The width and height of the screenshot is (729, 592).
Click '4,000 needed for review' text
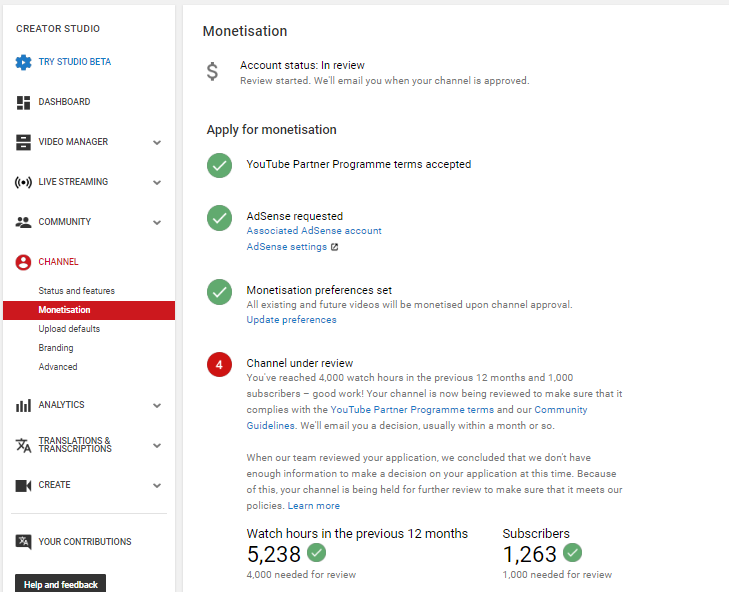(301, 575)
